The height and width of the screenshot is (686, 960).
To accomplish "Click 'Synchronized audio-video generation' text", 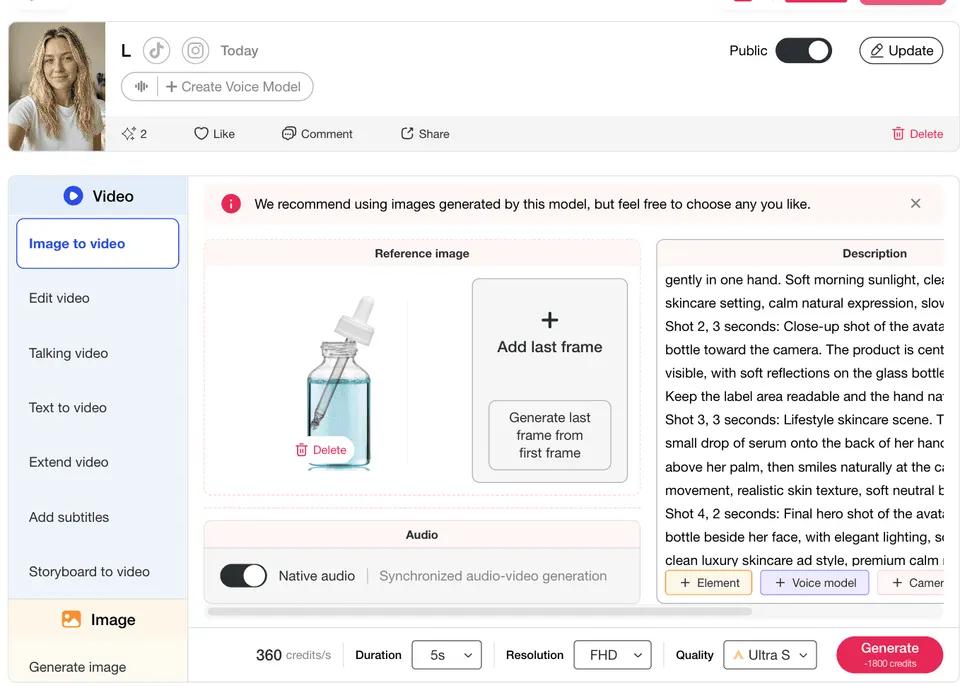I will click(x=493, y=576).
